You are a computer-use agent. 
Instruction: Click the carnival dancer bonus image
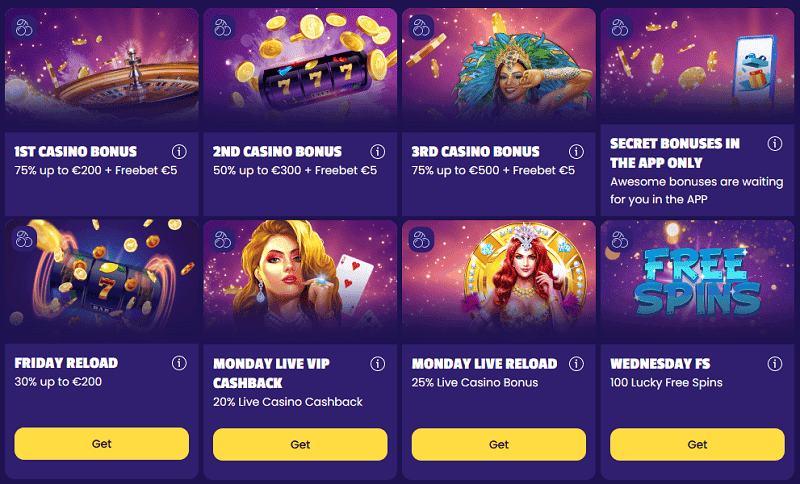[x=497, y=70]
